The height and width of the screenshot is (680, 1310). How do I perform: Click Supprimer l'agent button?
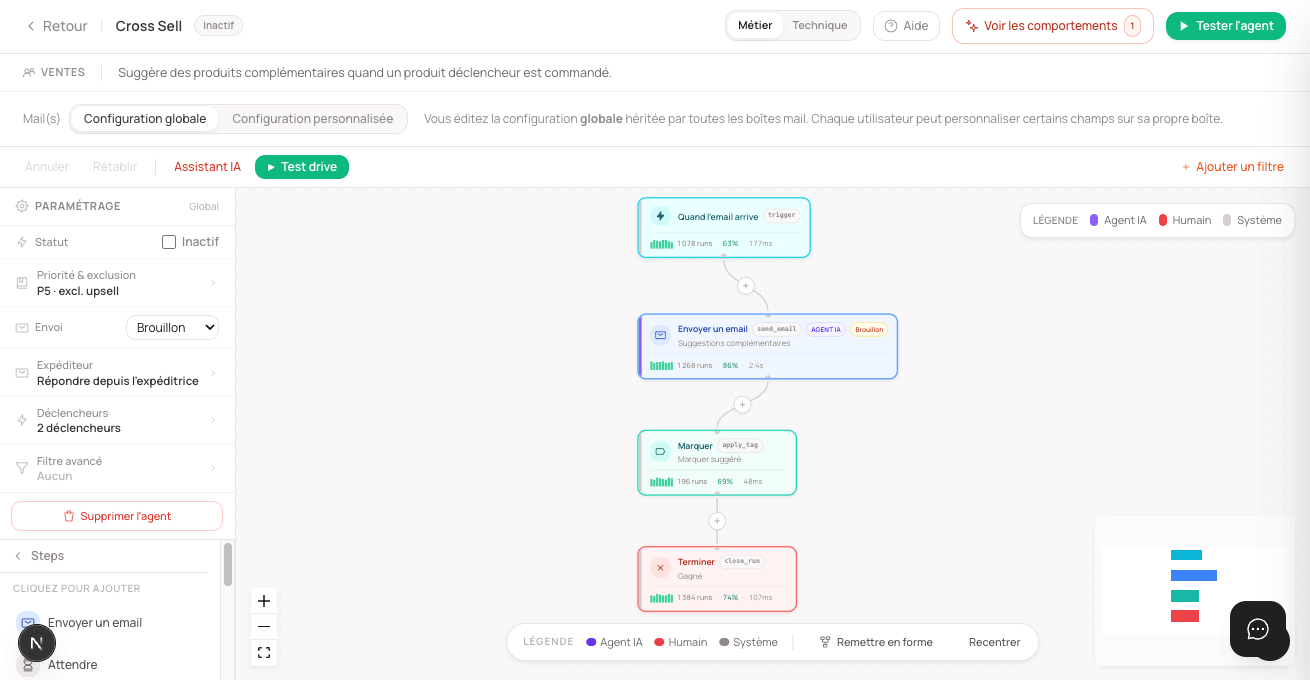click(117, 516)
